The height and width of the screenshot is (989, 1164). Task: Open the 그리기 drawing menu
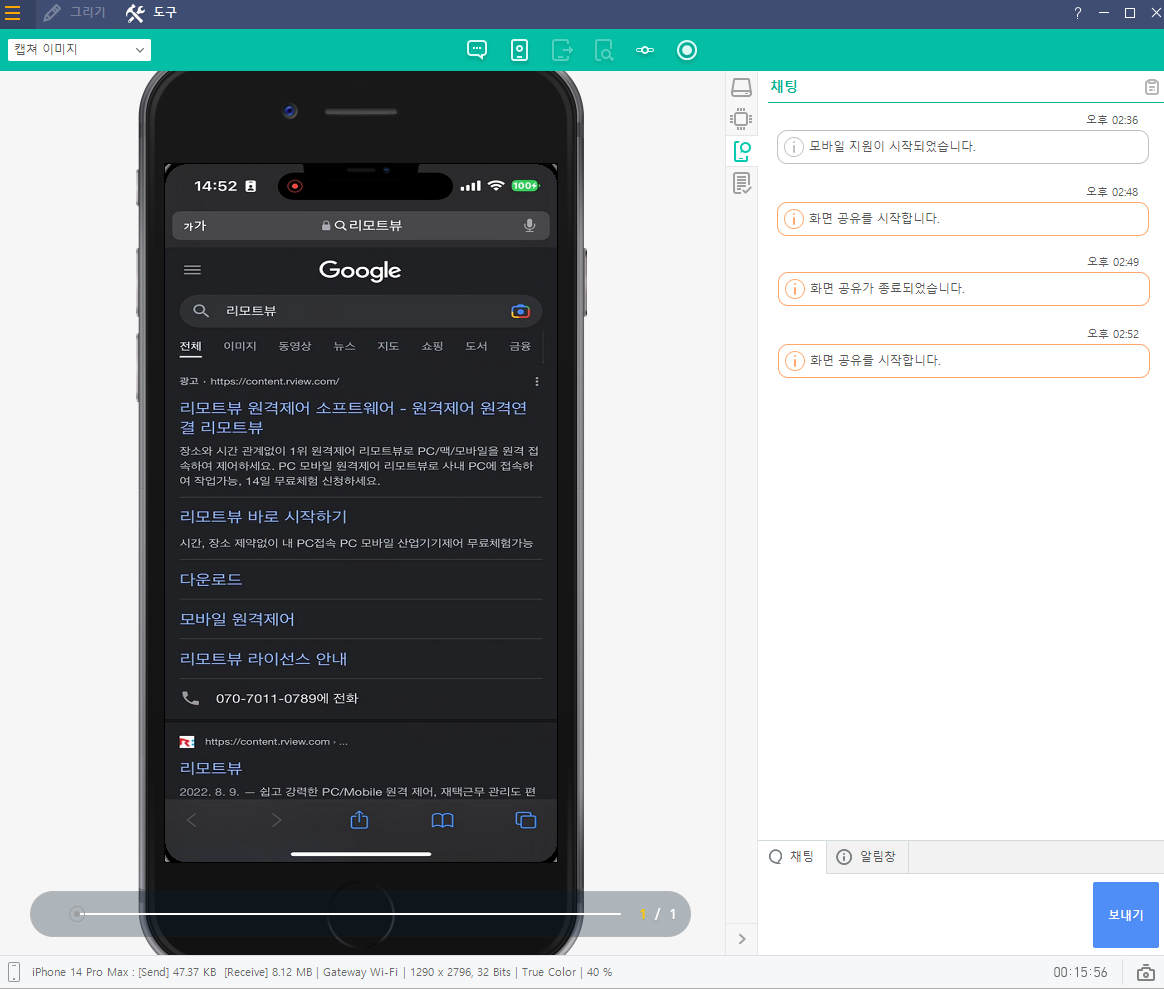click(x=74, y=13)
